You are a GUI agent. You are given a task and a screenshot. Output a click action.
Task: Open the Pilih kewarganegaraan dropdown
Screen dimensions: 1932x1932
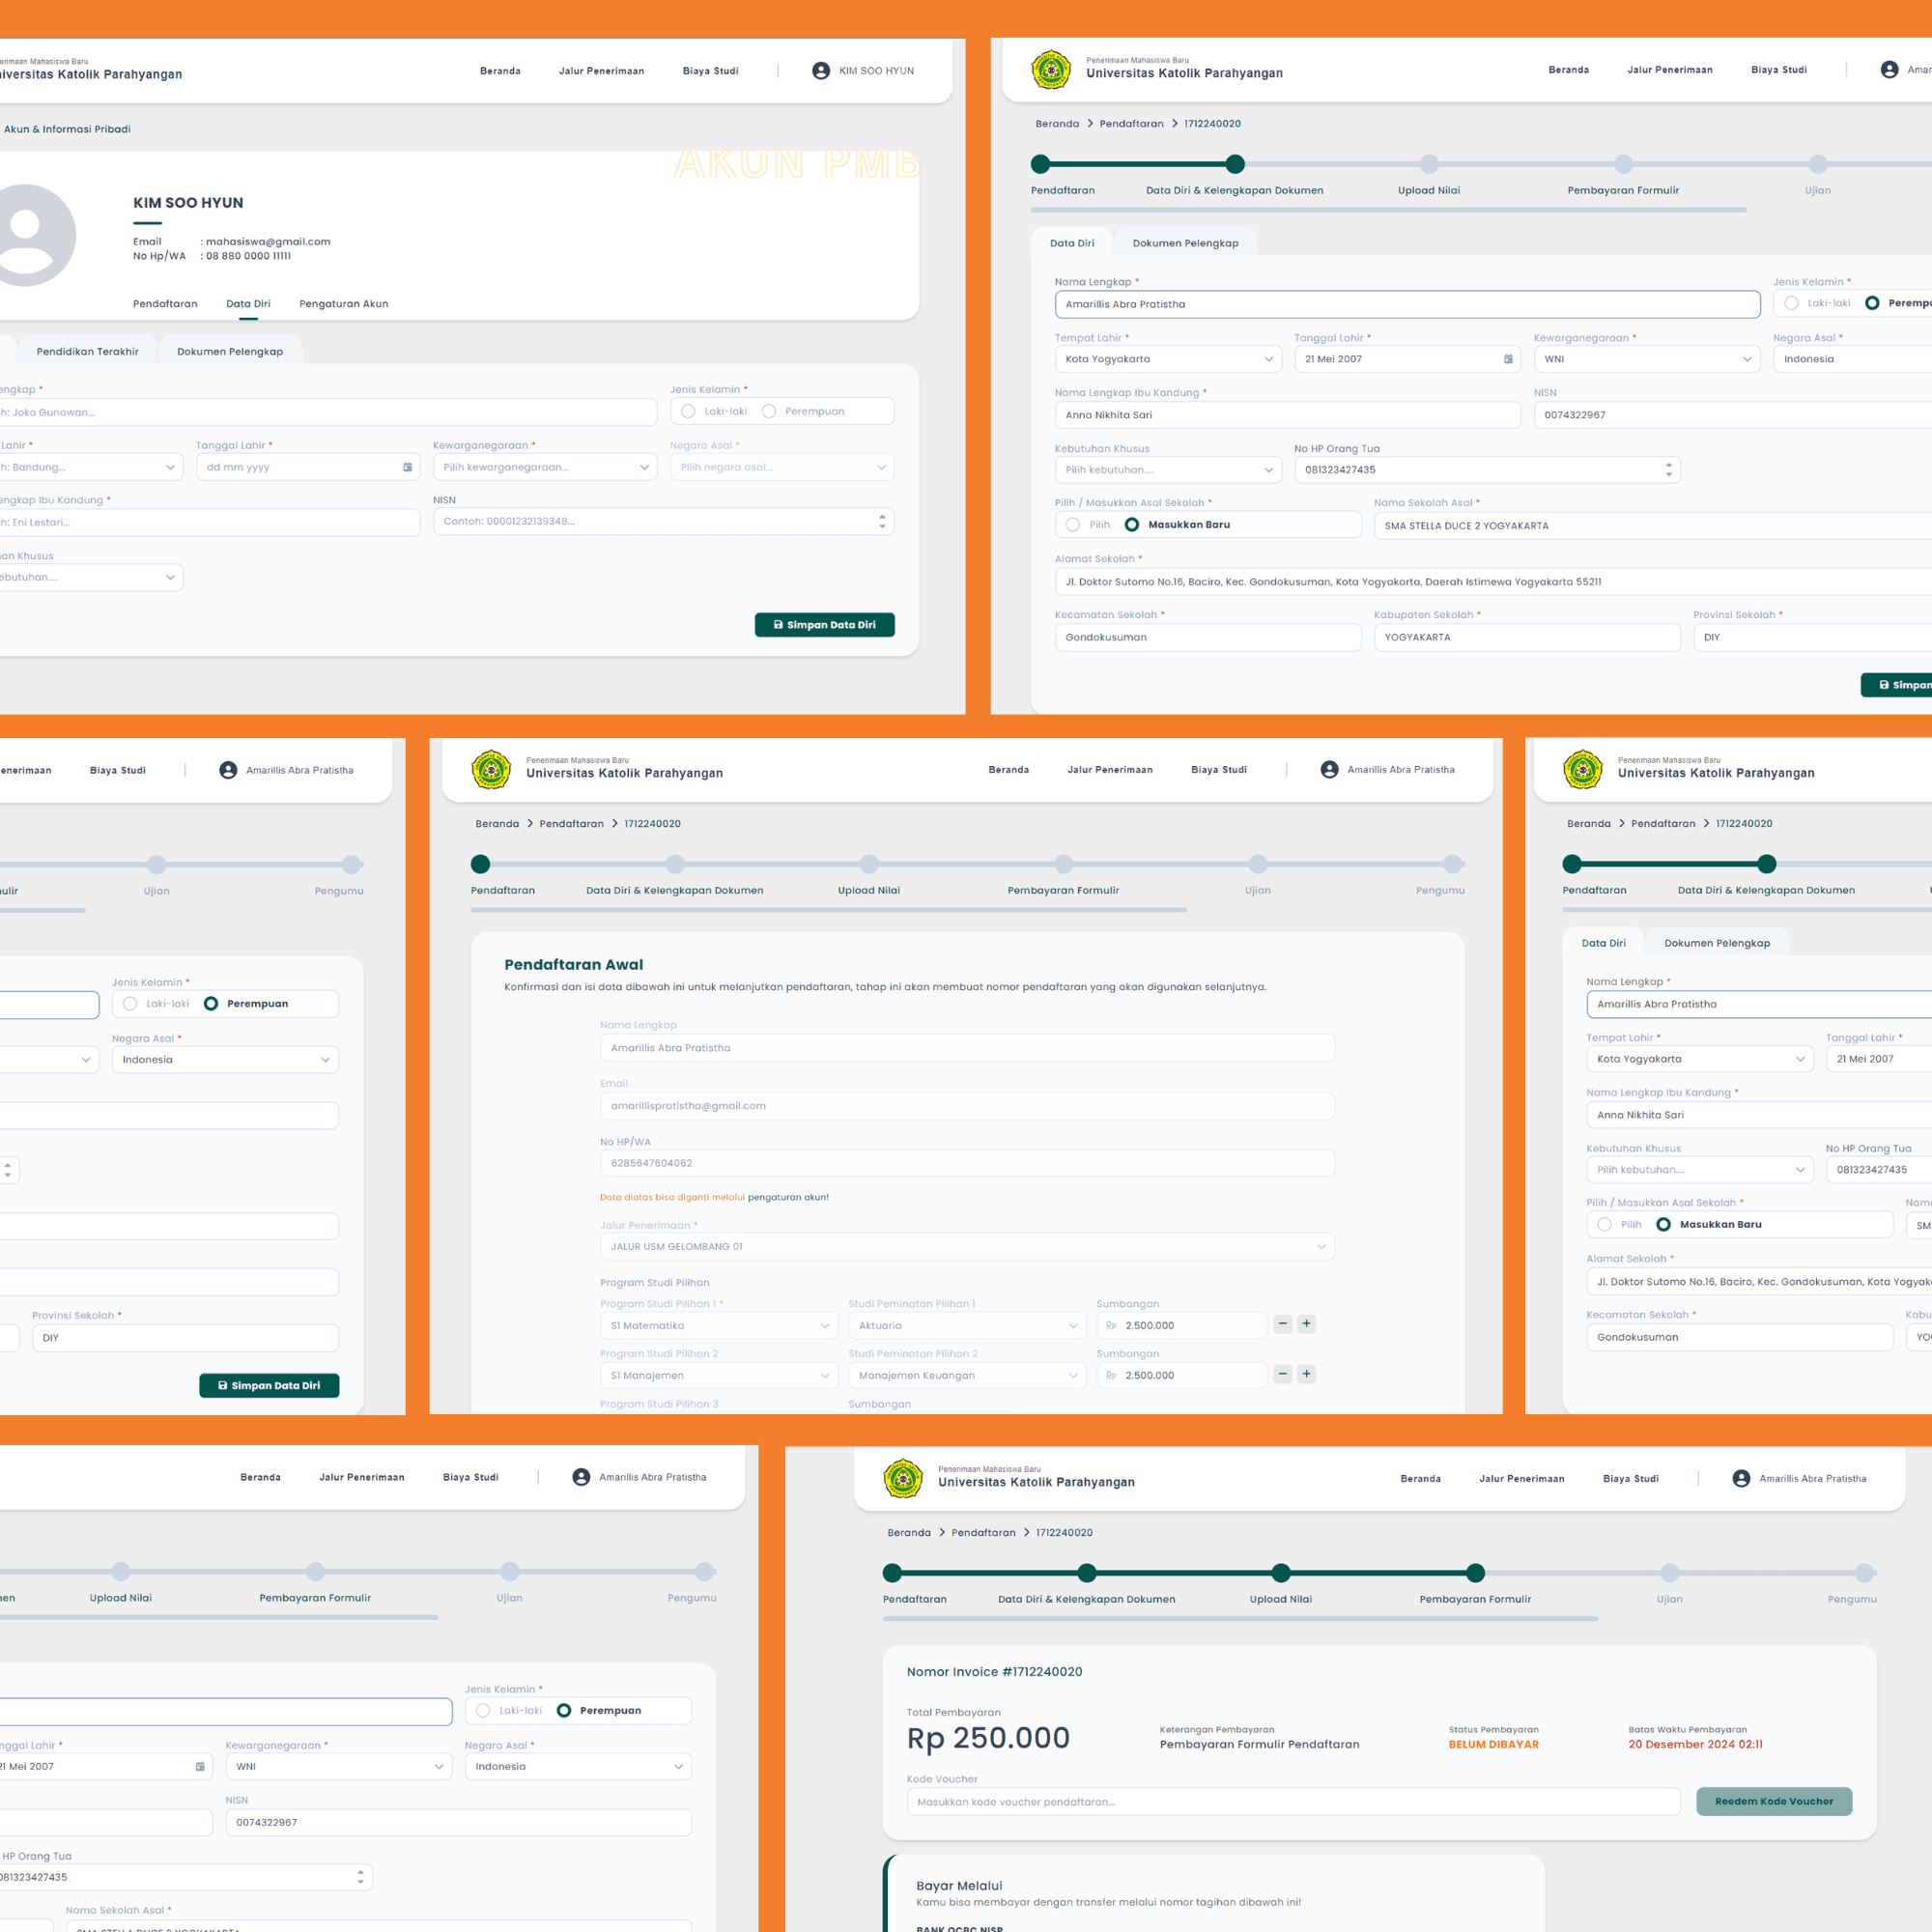[545, 467]
